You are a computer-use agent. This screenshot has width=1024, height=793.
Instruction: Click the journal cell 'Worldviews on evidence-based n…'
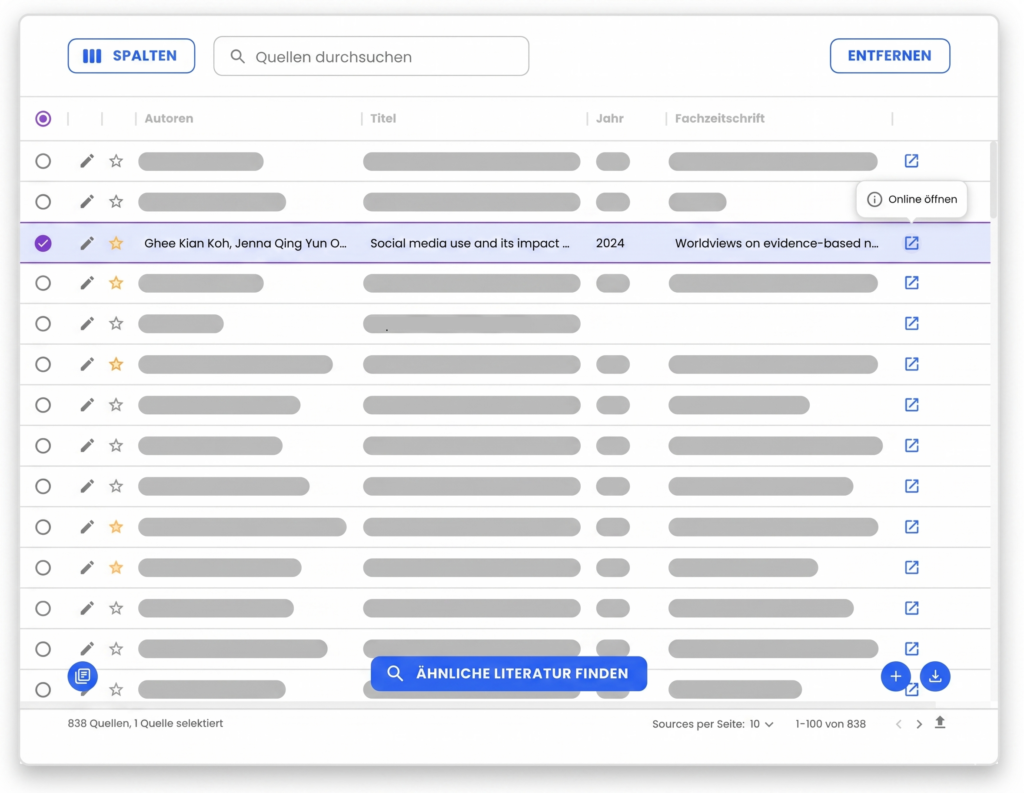tap(776, 243)
